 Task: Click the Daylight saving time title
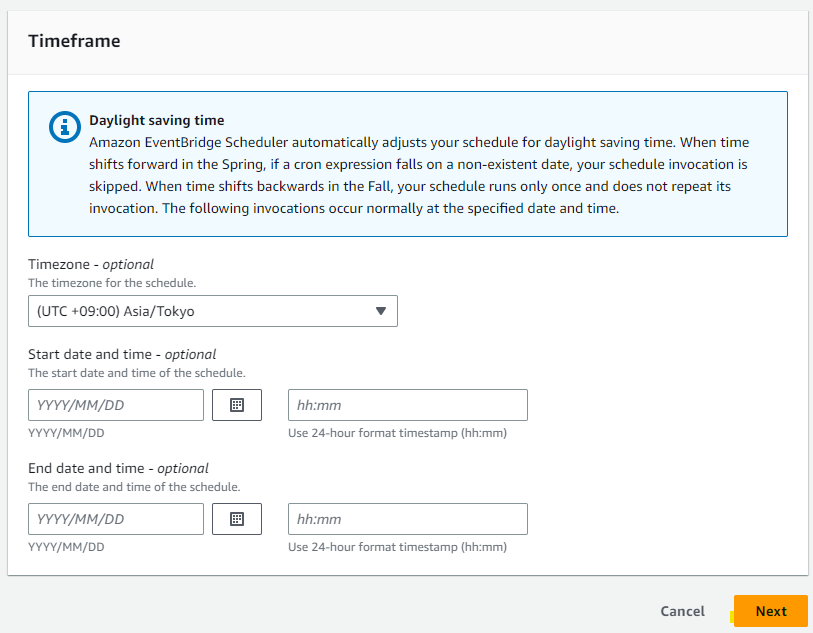tap(156, 121)
